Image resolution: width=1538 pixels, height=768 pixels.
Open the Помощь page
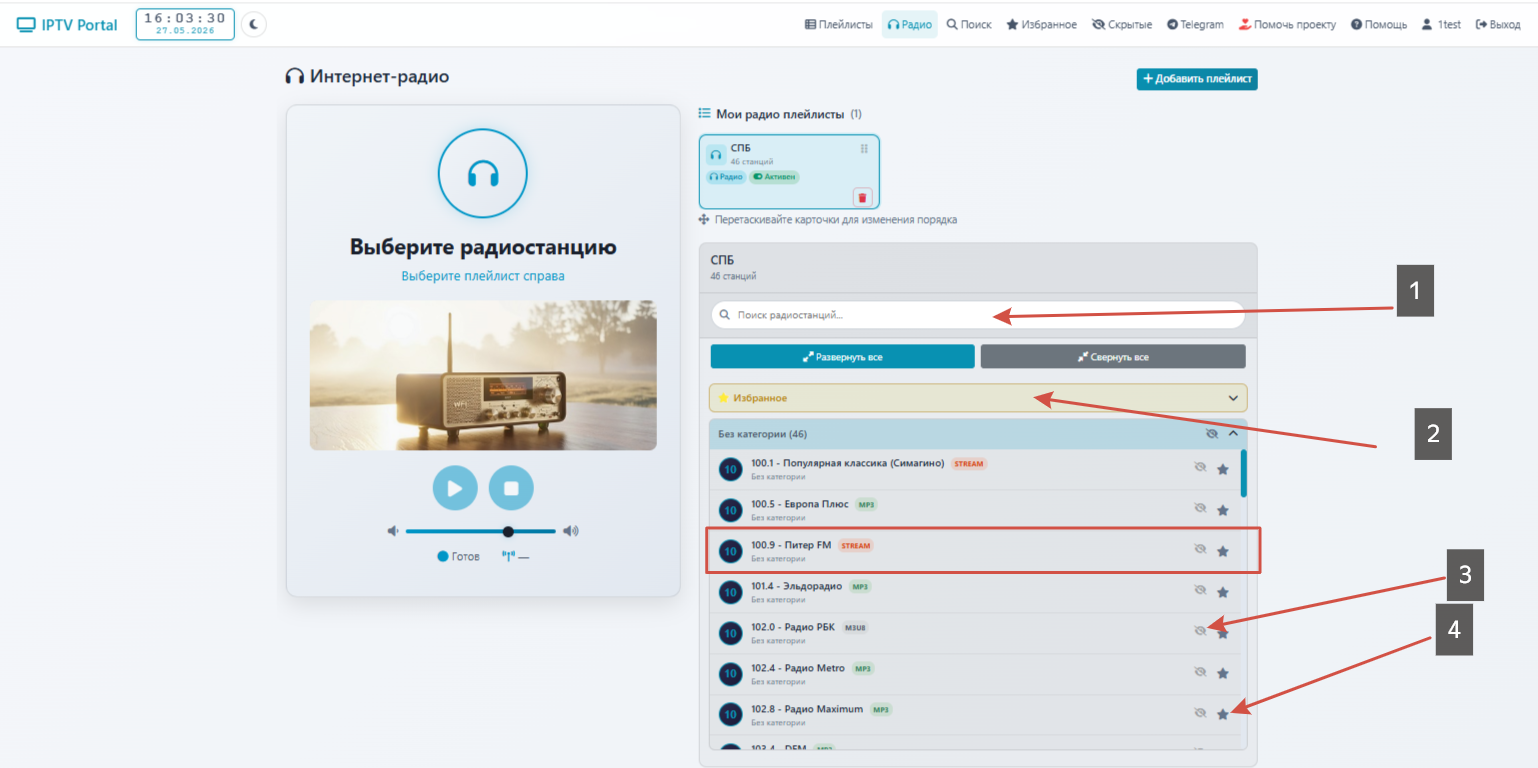pos(1379,25)
